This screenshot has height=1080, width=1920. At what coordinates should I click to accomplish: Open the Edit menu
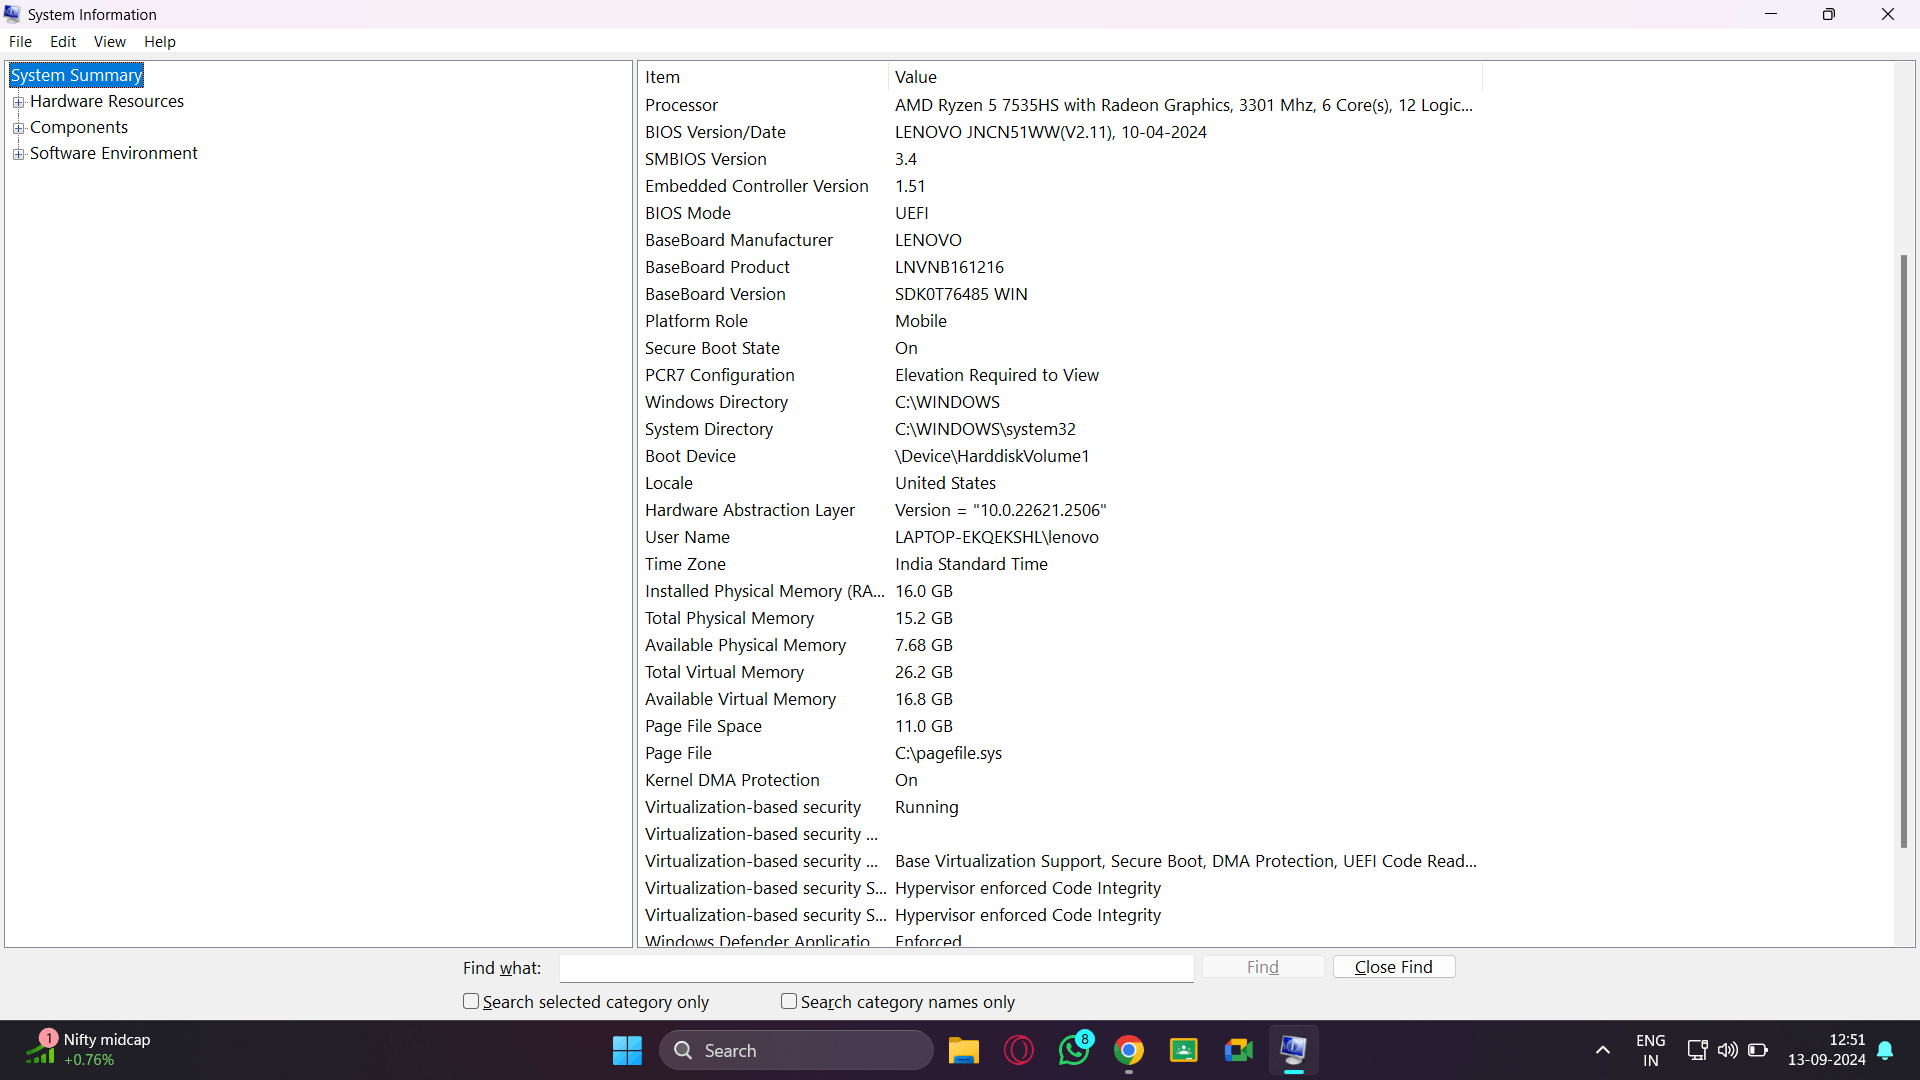click(x=63, y=41)
